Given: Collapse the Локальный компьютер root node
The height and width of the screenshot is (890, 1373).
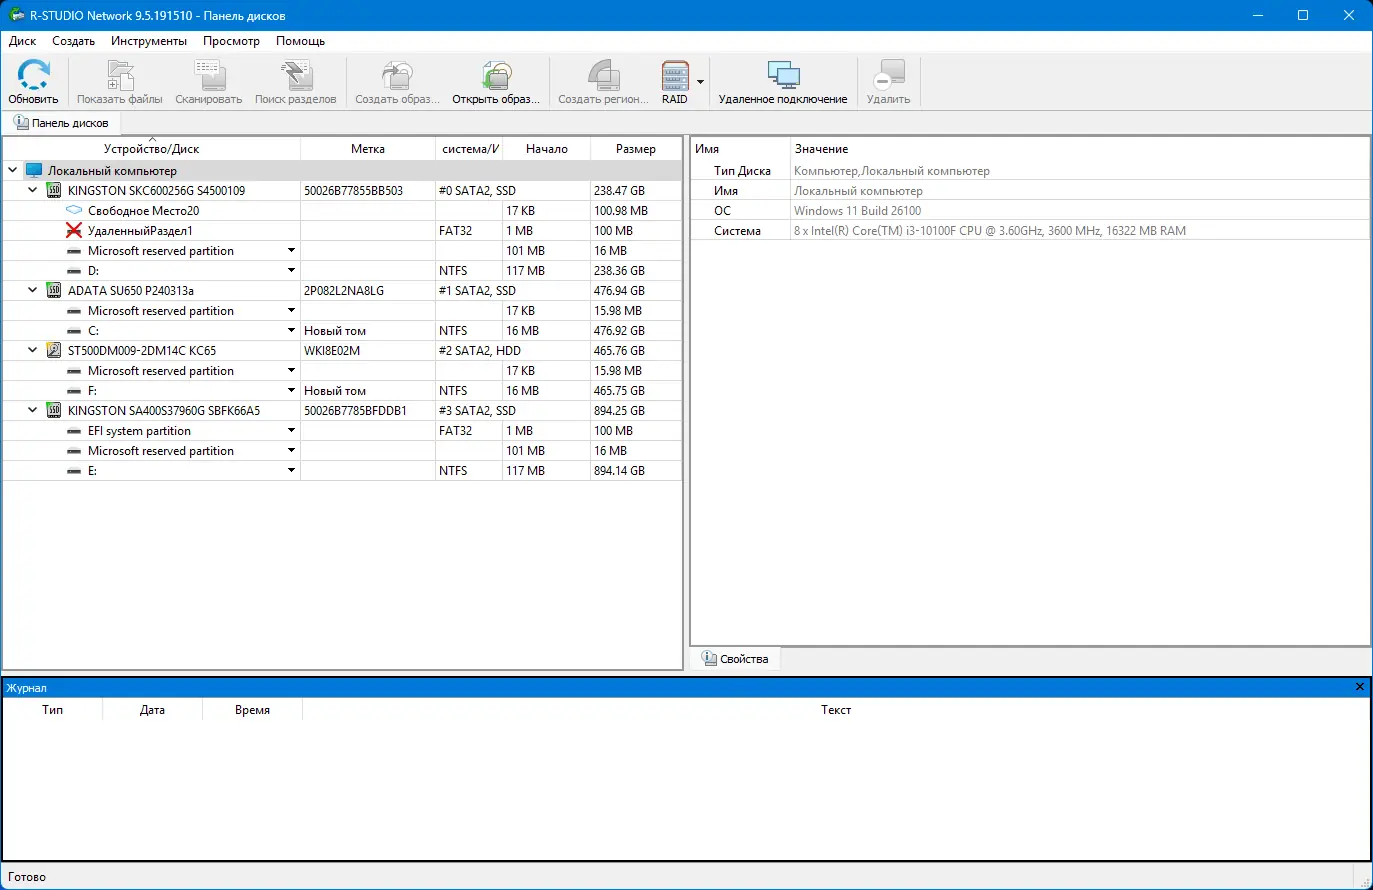Looking at the screenshot, I should coord(12,170).
